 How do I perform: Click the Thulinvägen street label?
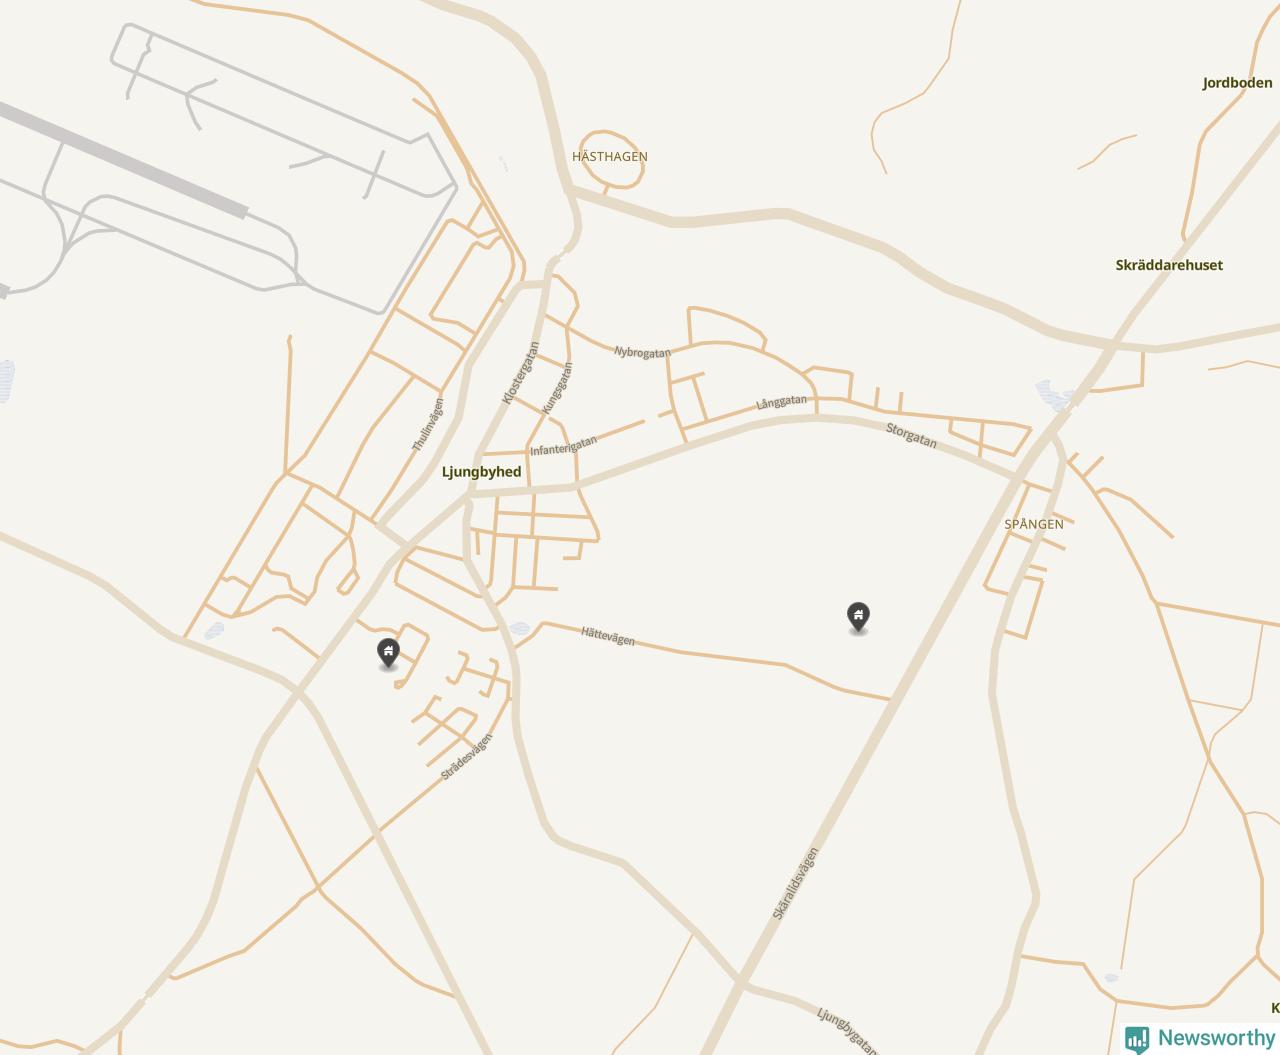pos(428,424)
